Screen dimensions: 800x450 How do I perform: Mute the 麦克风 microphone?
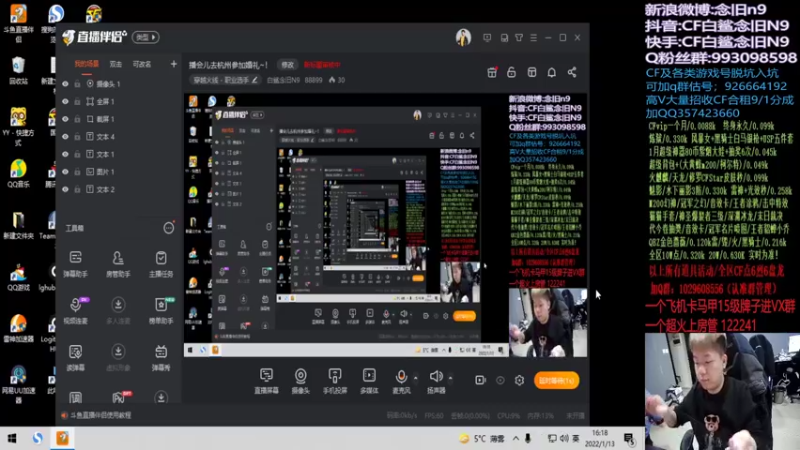(x=402, y=381)
